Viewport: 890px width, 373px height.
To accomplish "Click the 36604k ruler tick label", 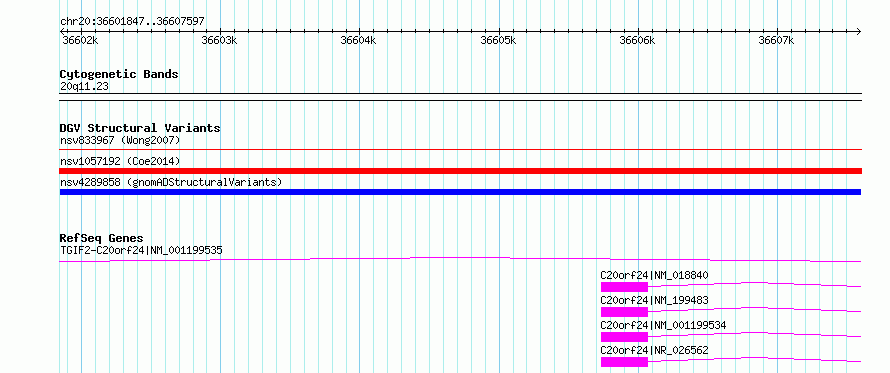I will click(358, 40).
